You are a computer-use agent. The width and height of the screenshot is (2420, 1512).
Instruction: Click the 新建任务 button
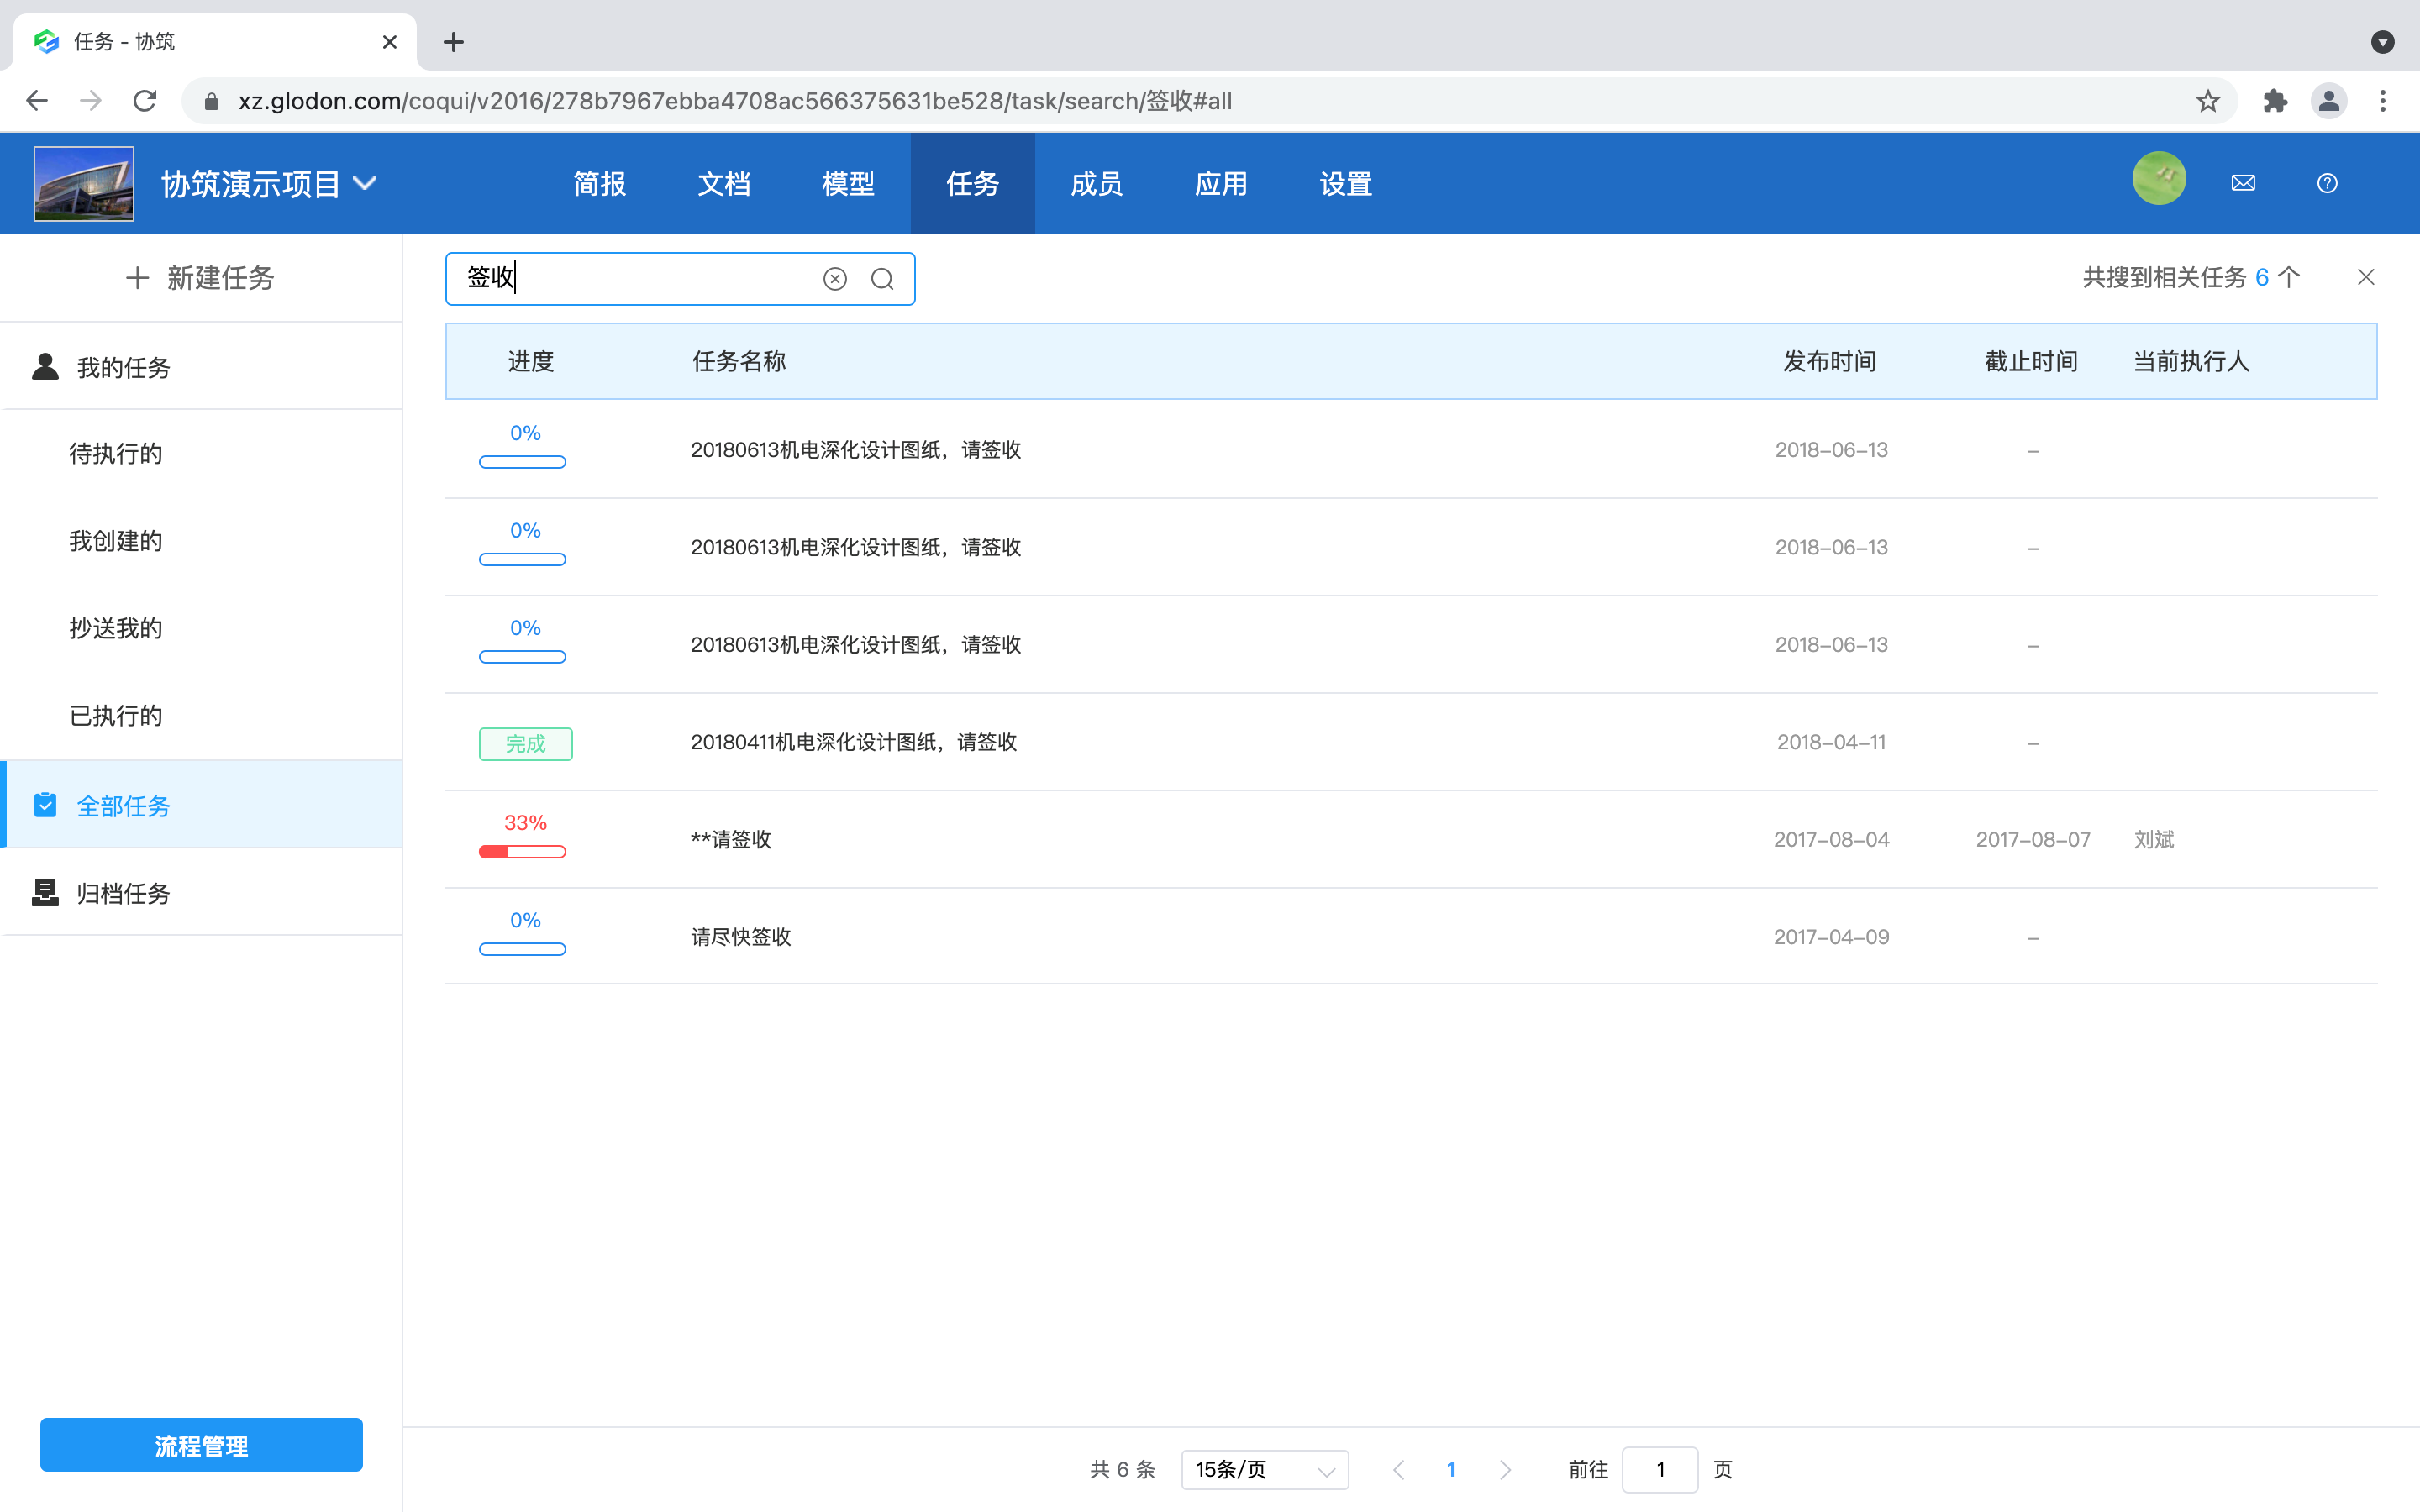pos(200,278)
